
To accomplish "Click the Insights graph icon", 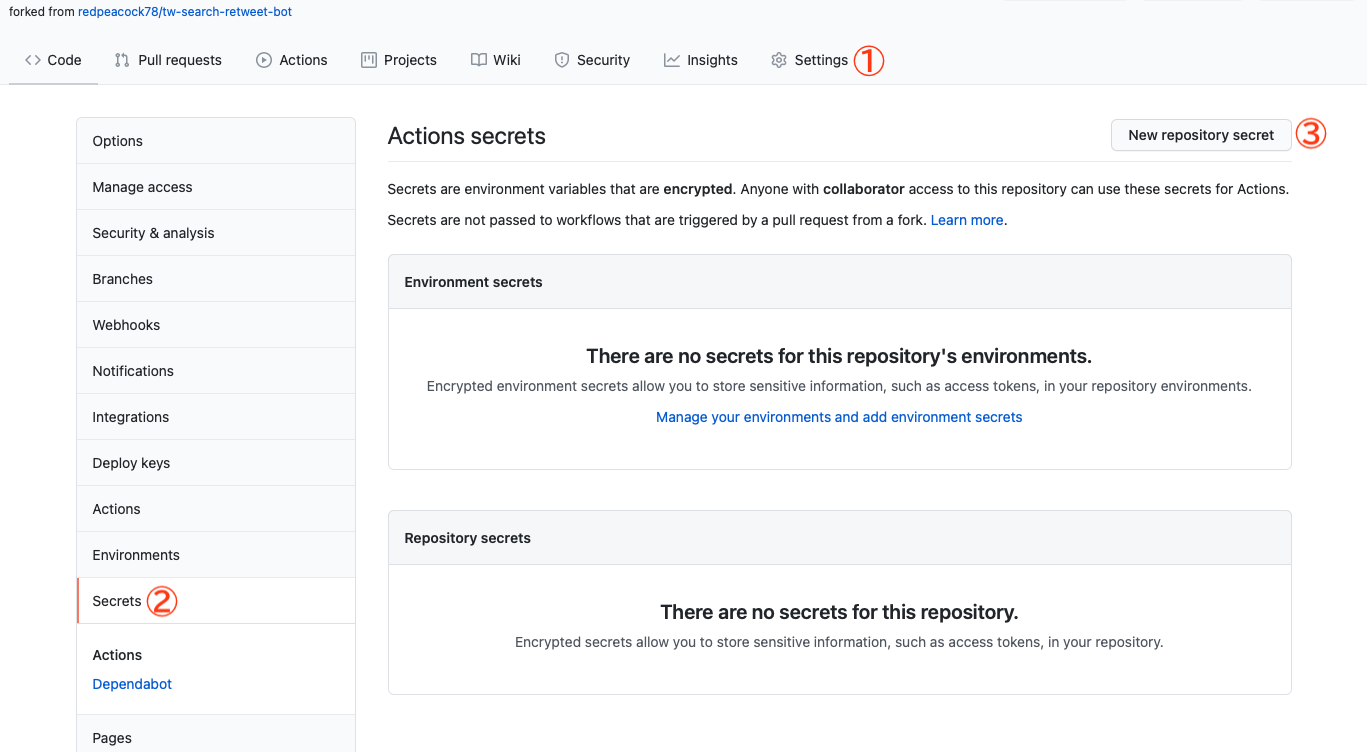I will coord(672,60).
